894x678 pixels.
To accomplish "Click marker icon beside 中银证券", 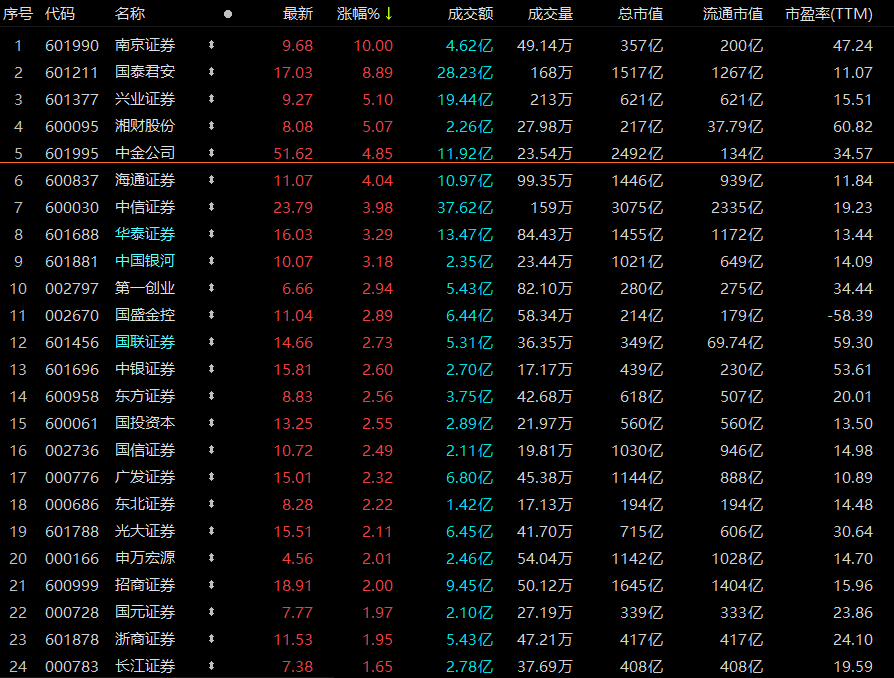I will click(212, 369).
